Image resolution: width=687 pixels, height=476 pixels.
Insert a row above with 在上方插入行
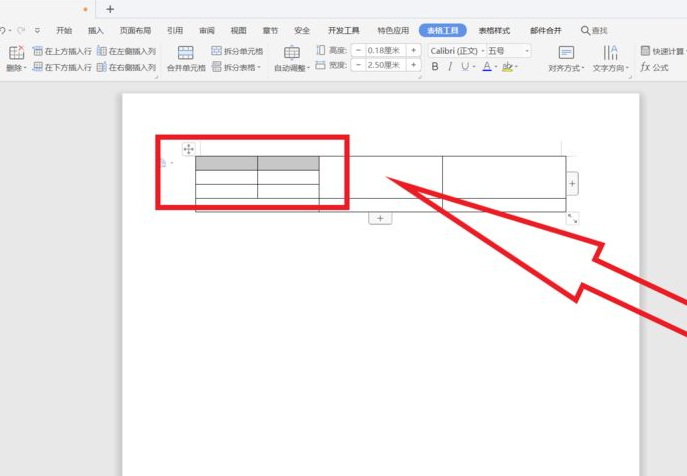point(62,50)
